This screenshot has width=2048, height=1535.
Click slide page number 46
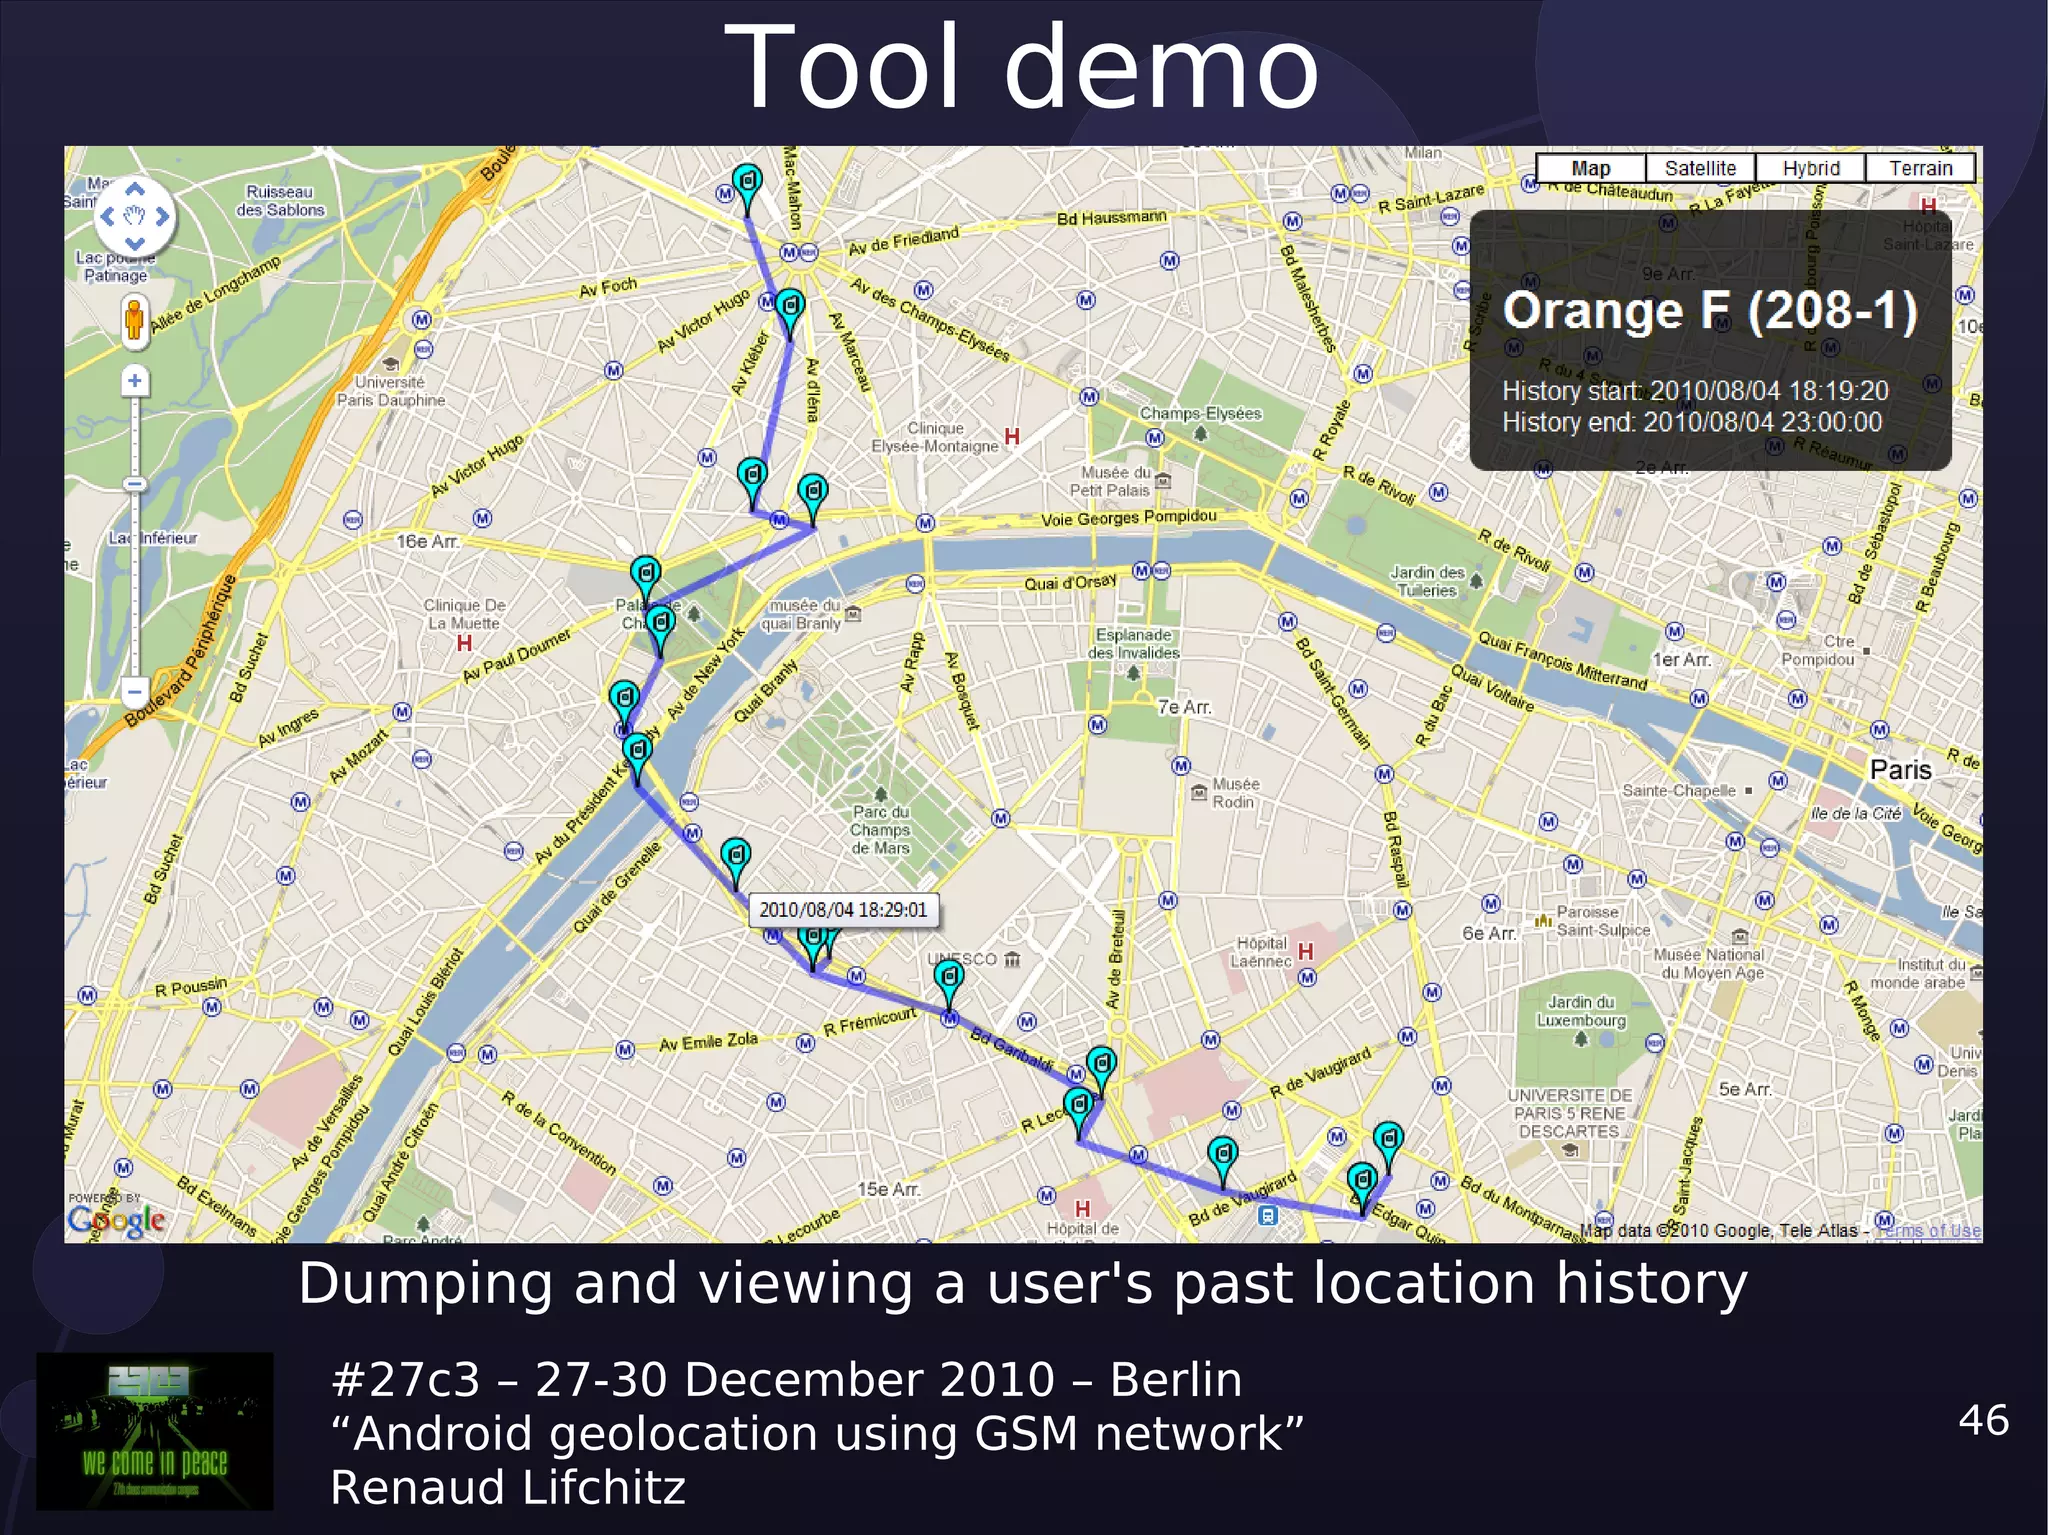click(x=1983, y=1420)
